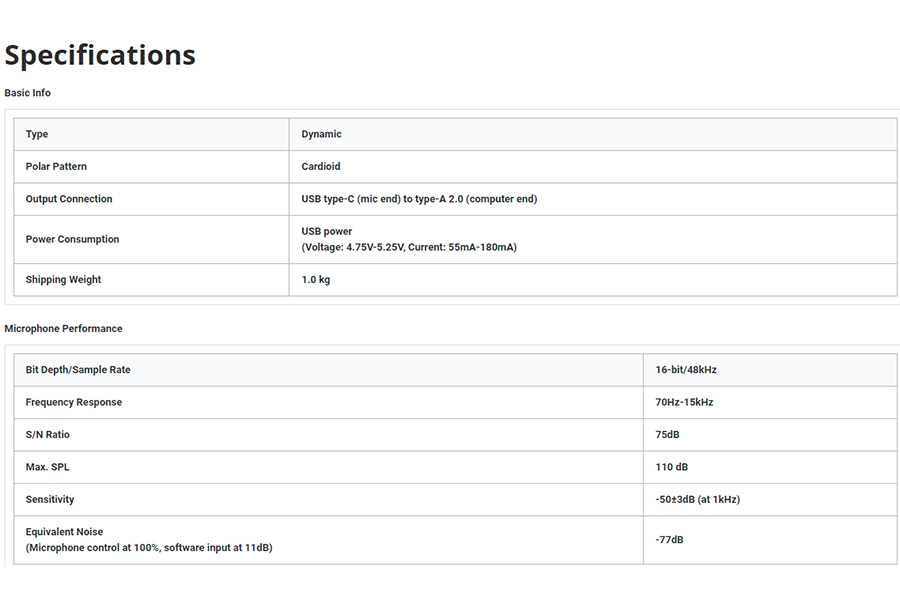The image size is (900, 600).
Task: Select the Bit Depth/Sample Rate label
Action: [x=78, y=370]
